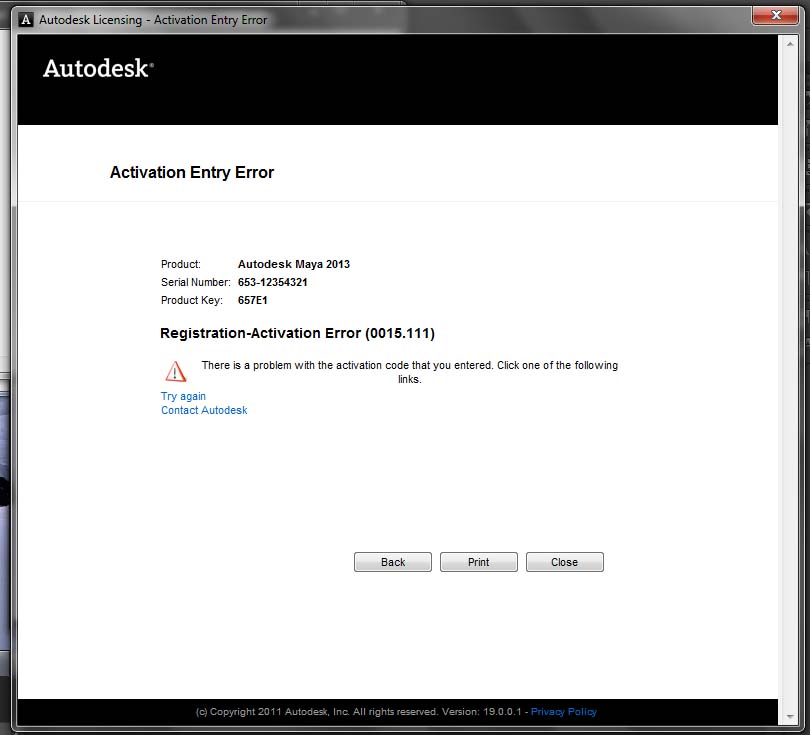Click the Try again link

183,396
